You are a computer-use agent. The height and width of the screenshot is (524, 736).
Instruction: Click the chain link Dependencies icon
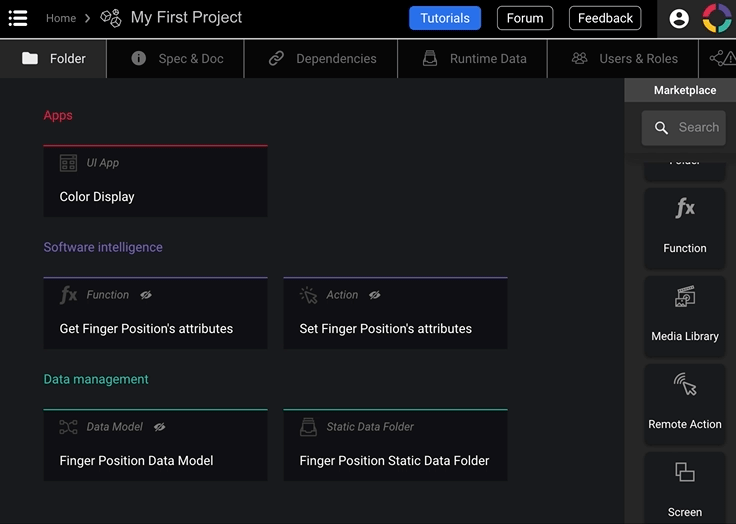(276, 58)
